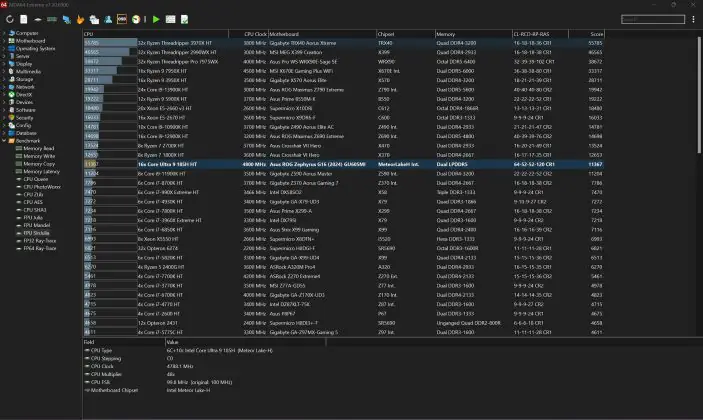Screen dimensions: 703x420
Task: Click the blue user silhouette toolbar icon
Action: pos(108,19)
